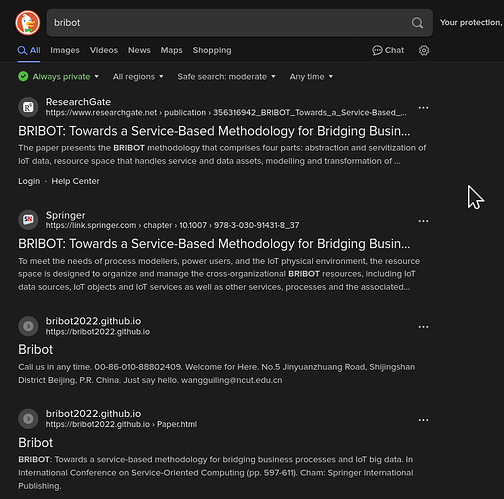Screen dimensions: 504x499
Task: Open the All regions dropdown
Action: tap(138, 77)
